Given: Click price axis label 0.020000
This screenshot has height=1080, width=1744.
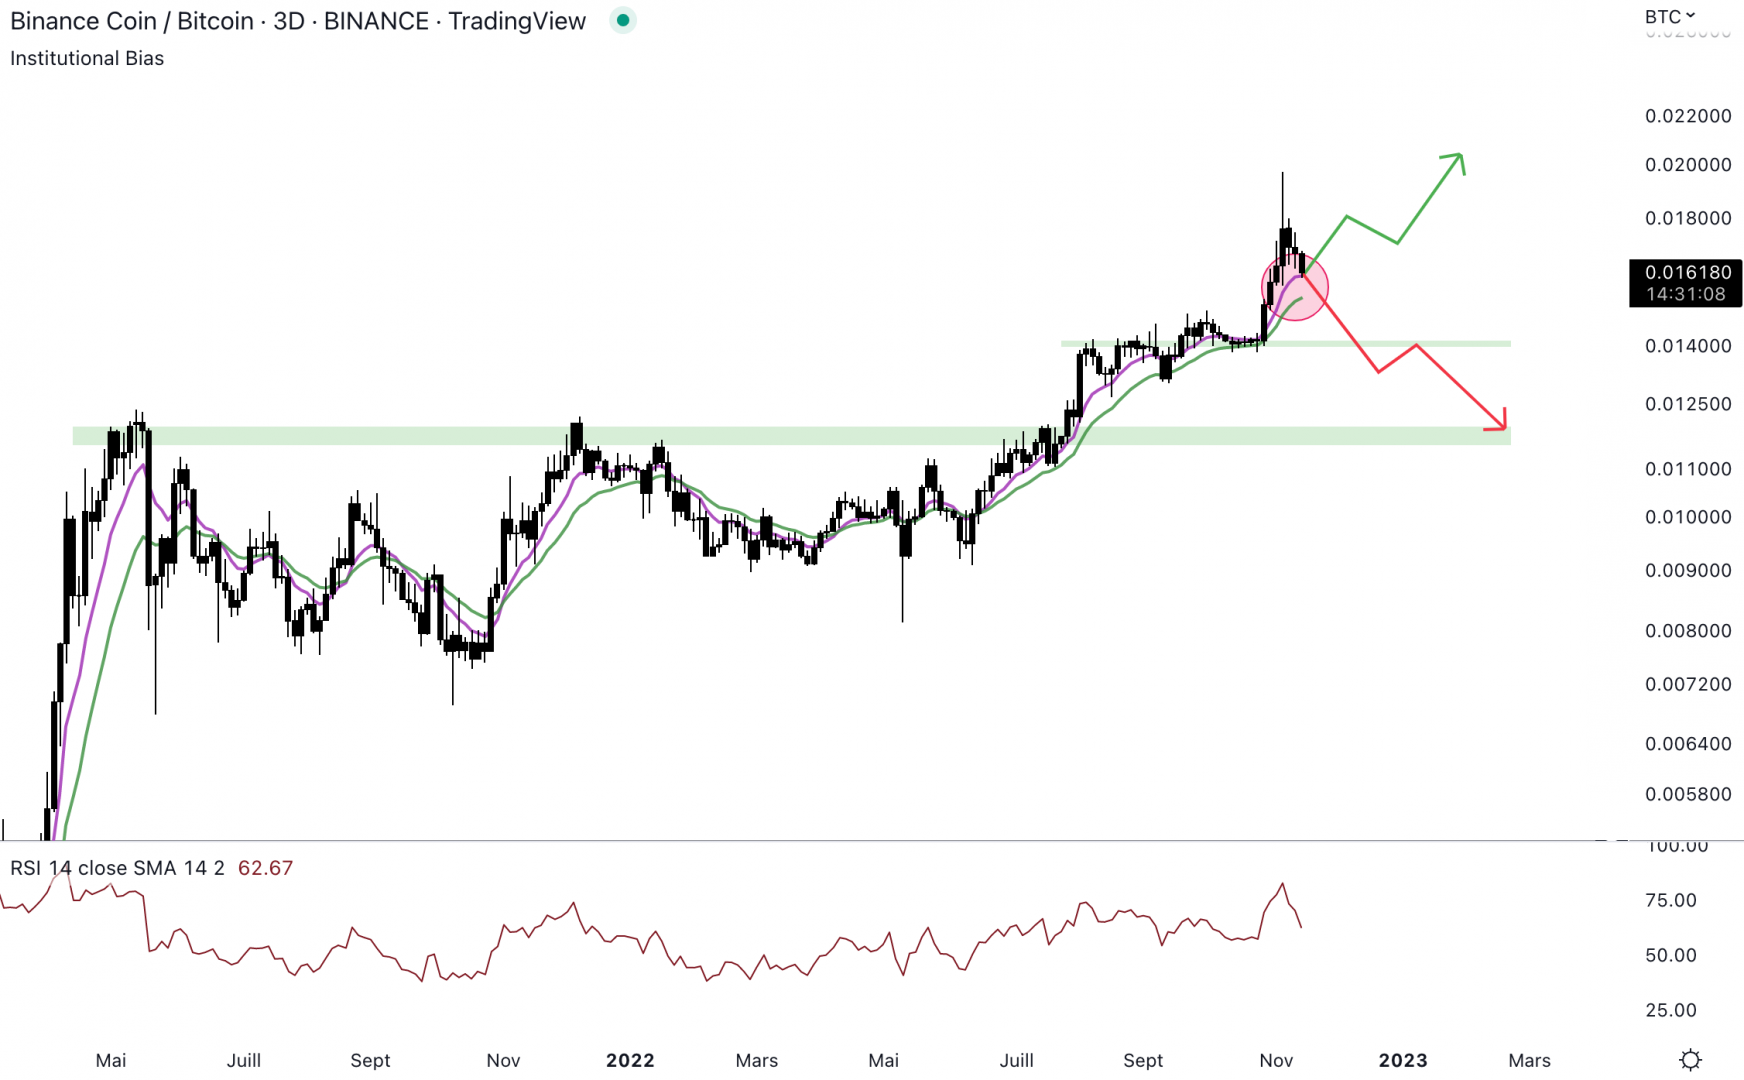Looking at the screenshot, I should pos(1688,165).
